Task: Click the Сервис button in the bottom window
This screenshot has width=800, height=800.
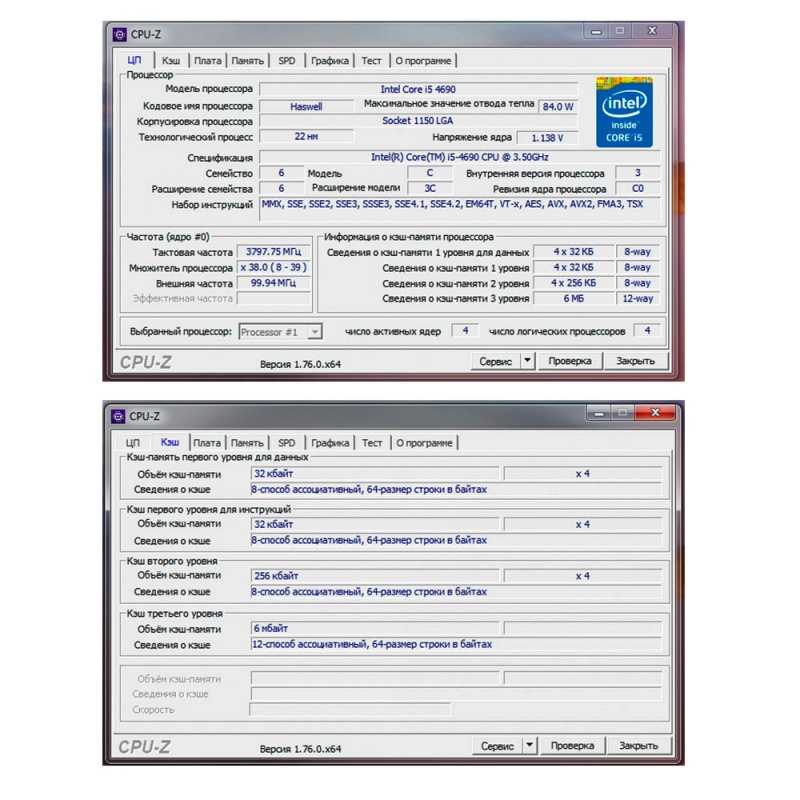Action: 497,746
